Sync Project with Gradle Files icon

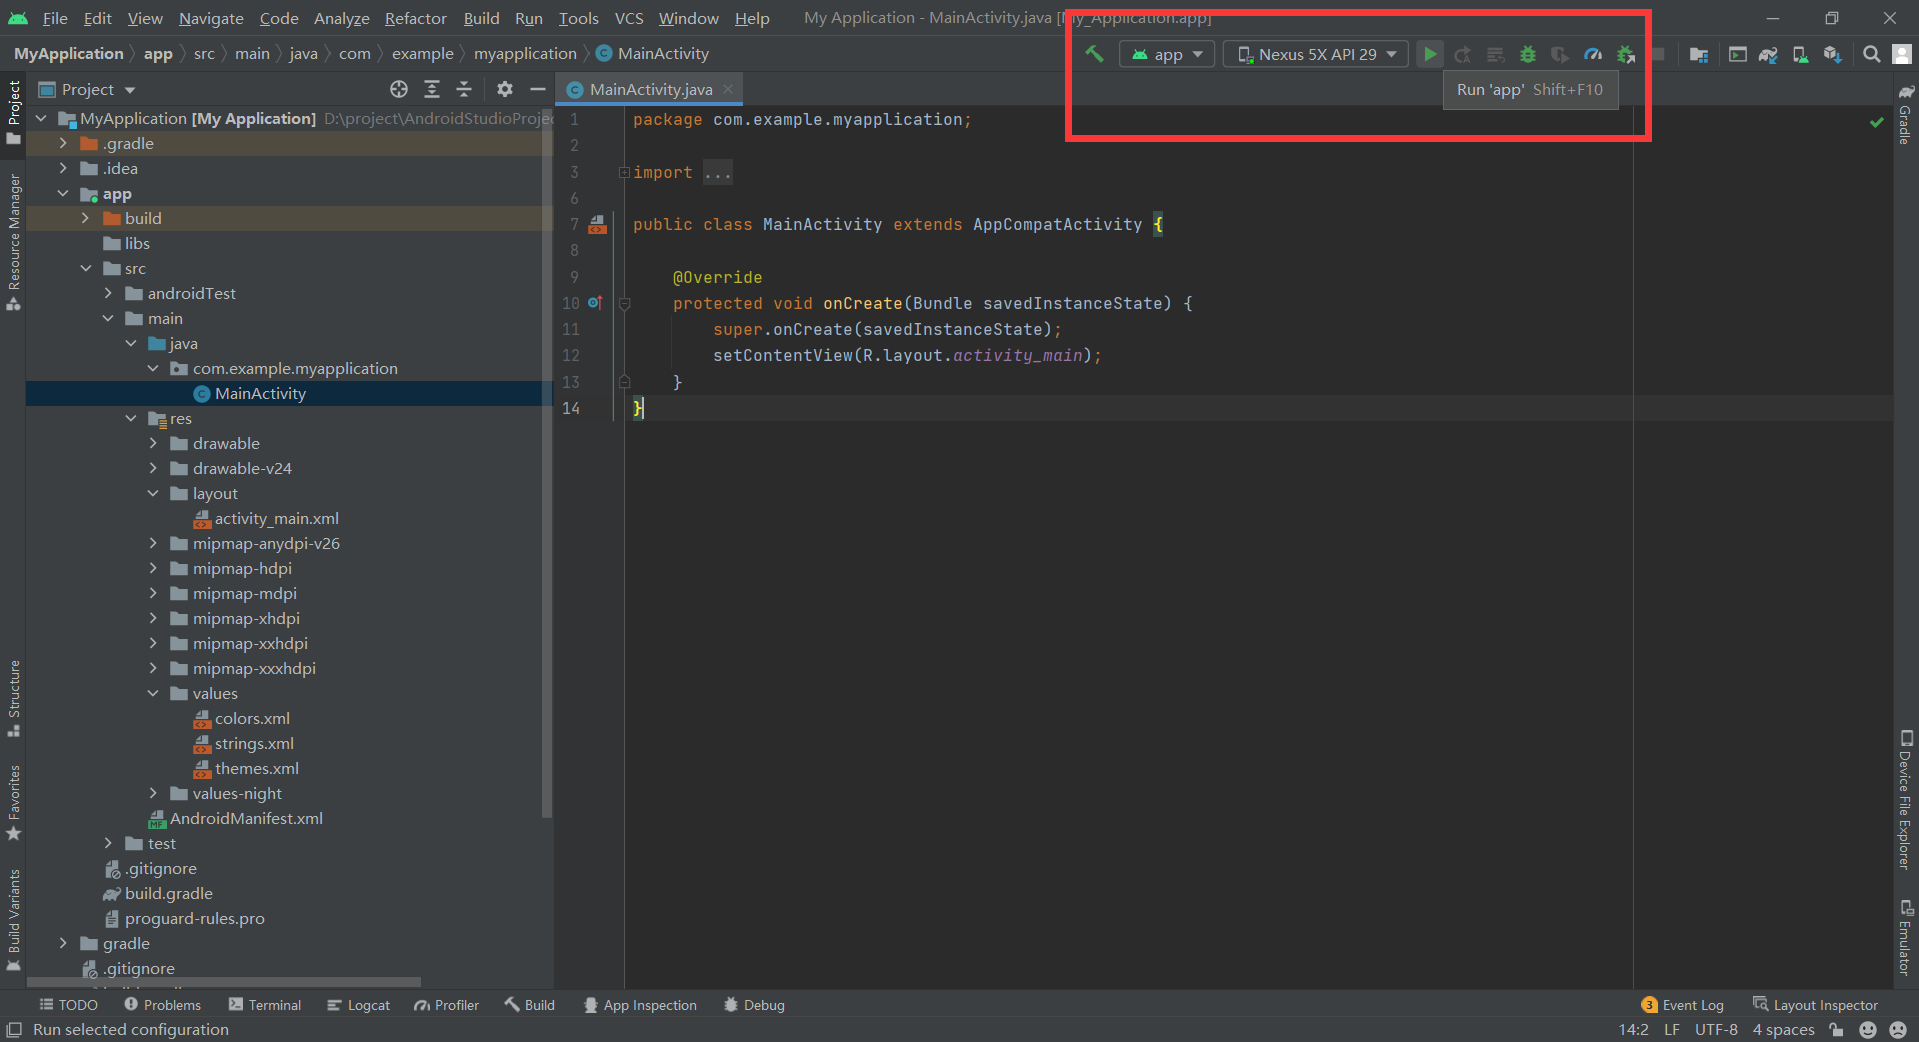point(1769,54)
